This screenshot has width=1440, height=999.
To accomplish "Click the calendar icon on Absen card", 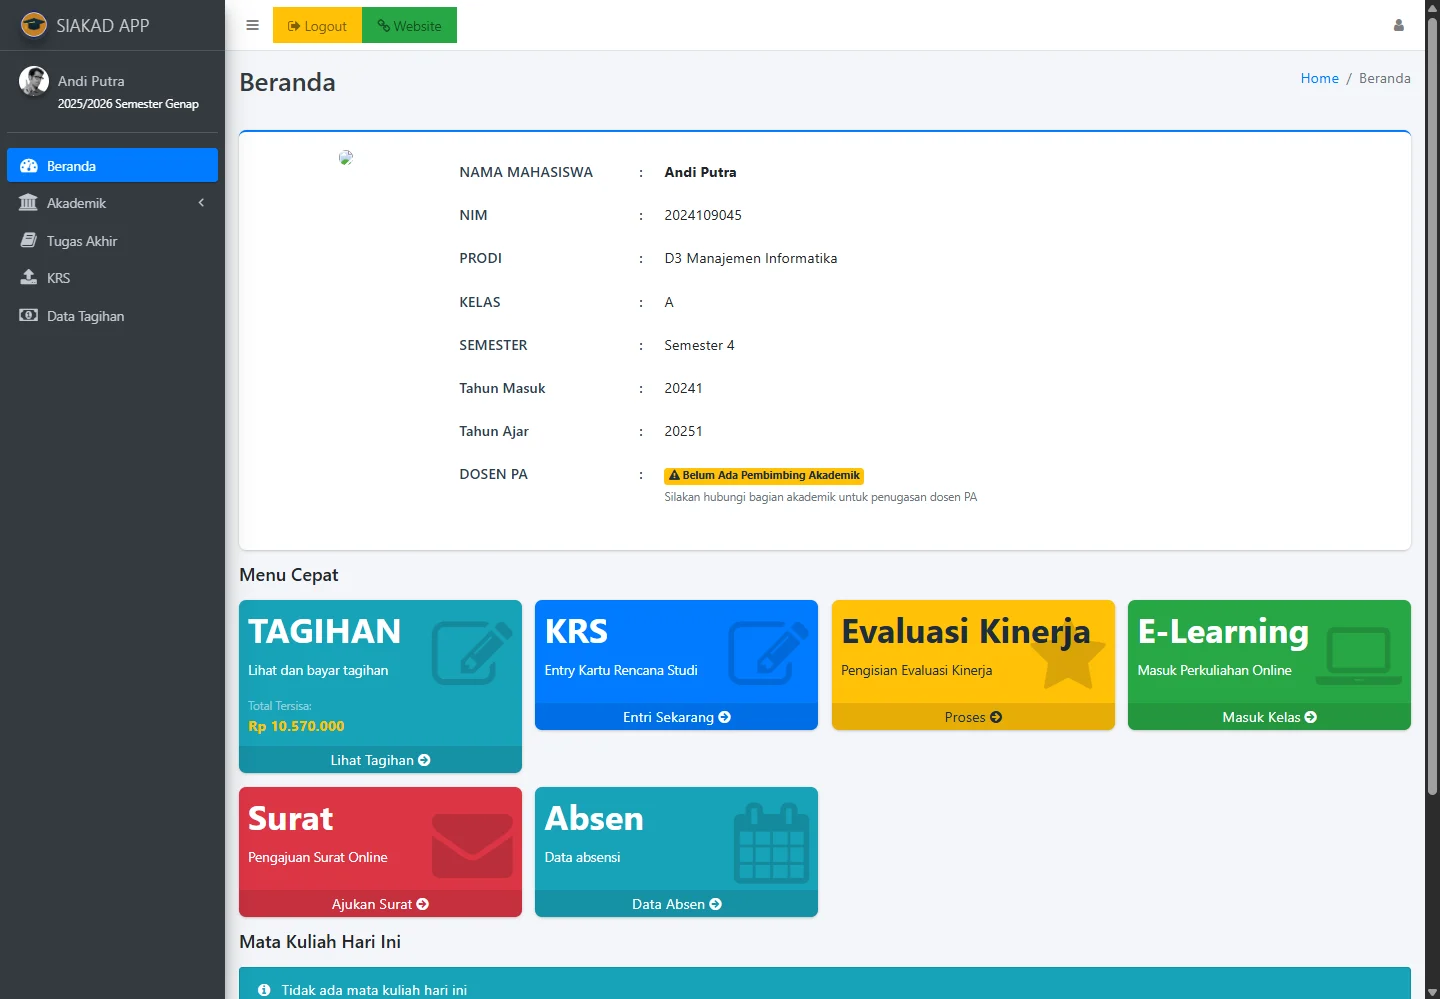I will pyautogui.click(x=771, y=844).
